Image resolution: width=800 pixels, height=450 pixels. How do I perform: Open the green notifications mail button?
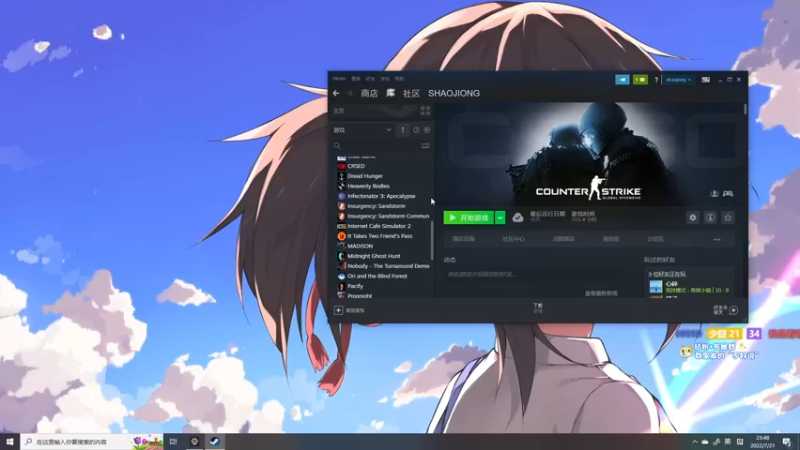click(x=640, y=80)
